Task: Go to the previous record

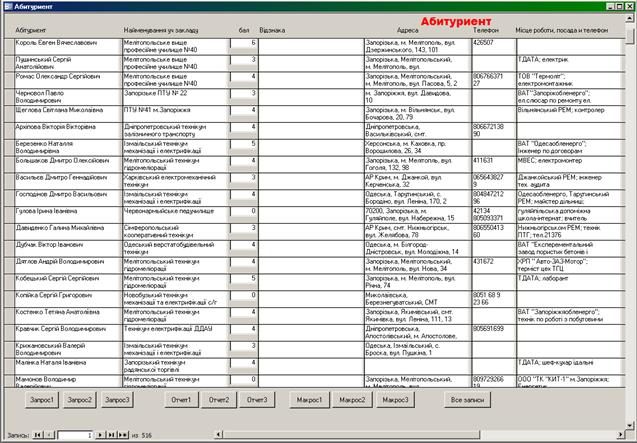Action: click(49, 435)
